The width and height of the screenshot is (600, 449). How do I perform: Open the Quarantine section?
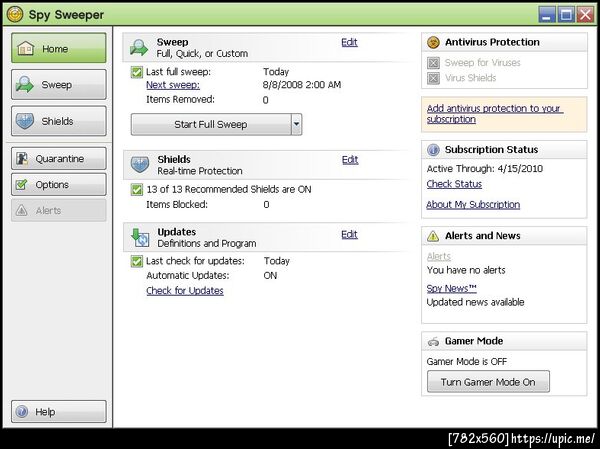tap(59, 158)
